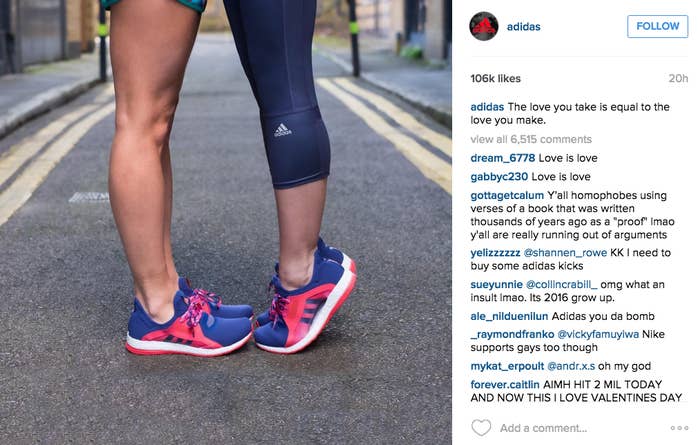The height and width of the screenshot is (445, 700).
Task: Click the adidas shoes post photo
Action: click(x=226, y=222)
